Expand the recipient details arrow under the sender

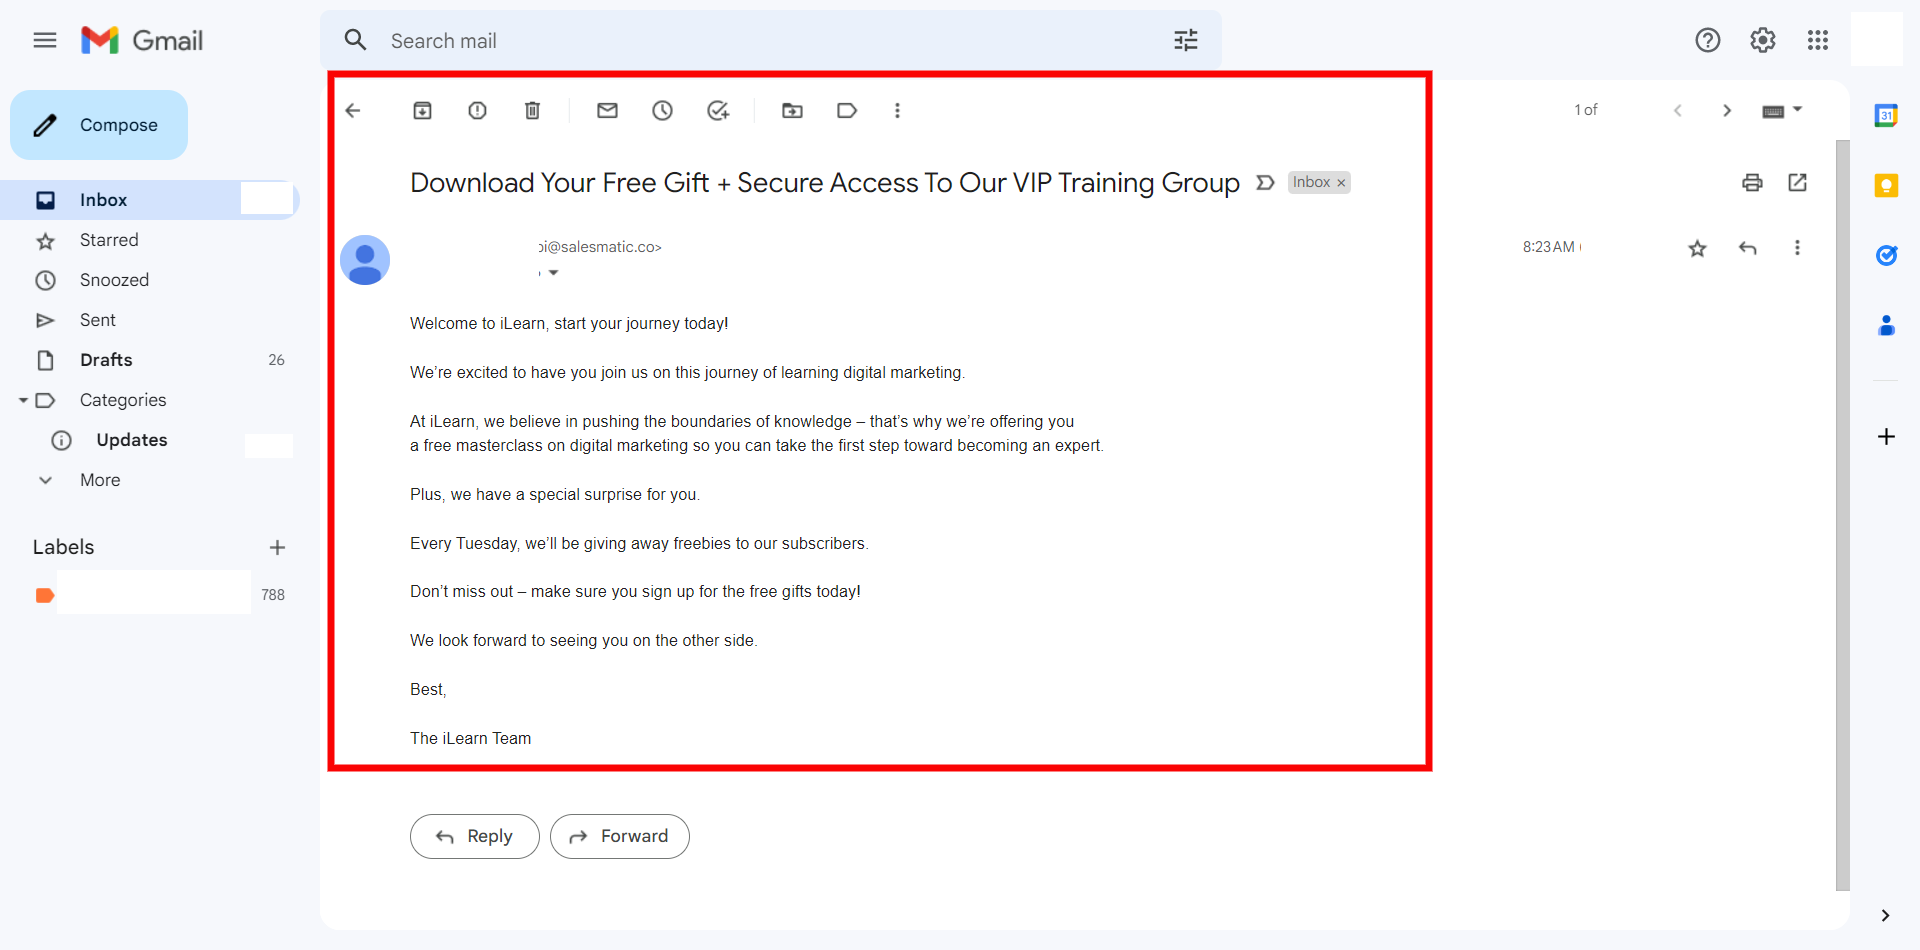point(553,273)
